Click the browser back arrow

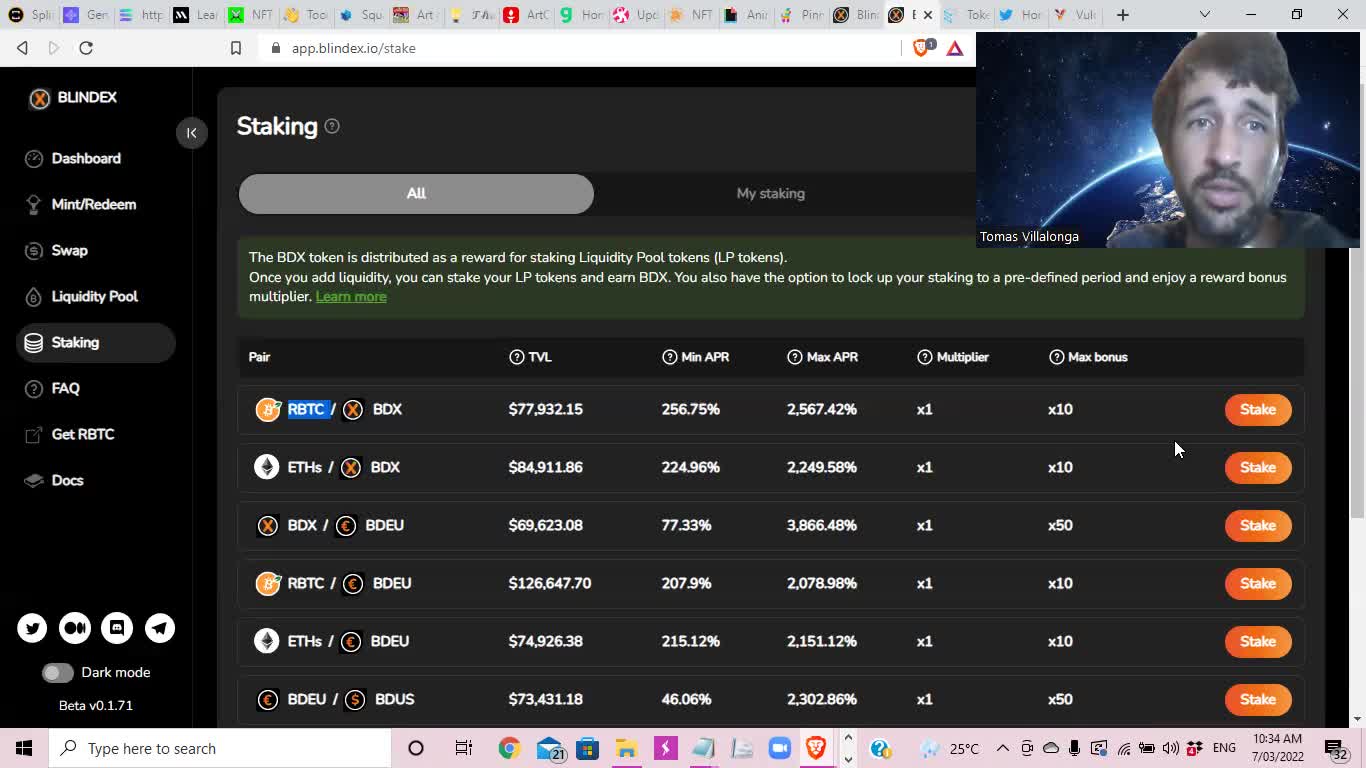tap(22, 48)
